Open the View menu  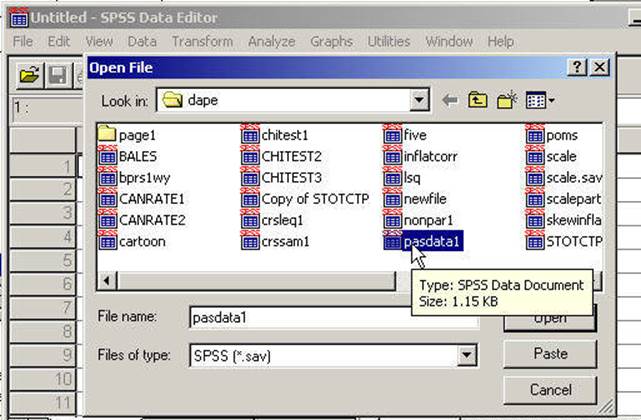tap(99, 41)
